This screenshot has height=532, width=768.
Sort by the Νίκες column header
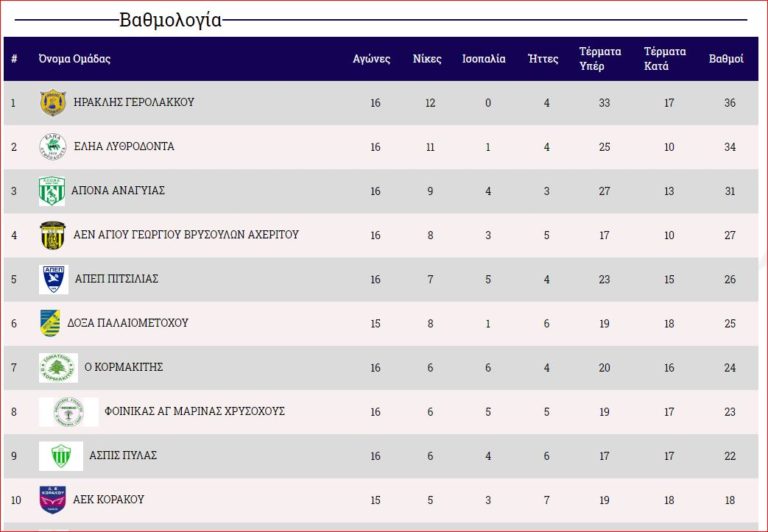pos(427,59)
